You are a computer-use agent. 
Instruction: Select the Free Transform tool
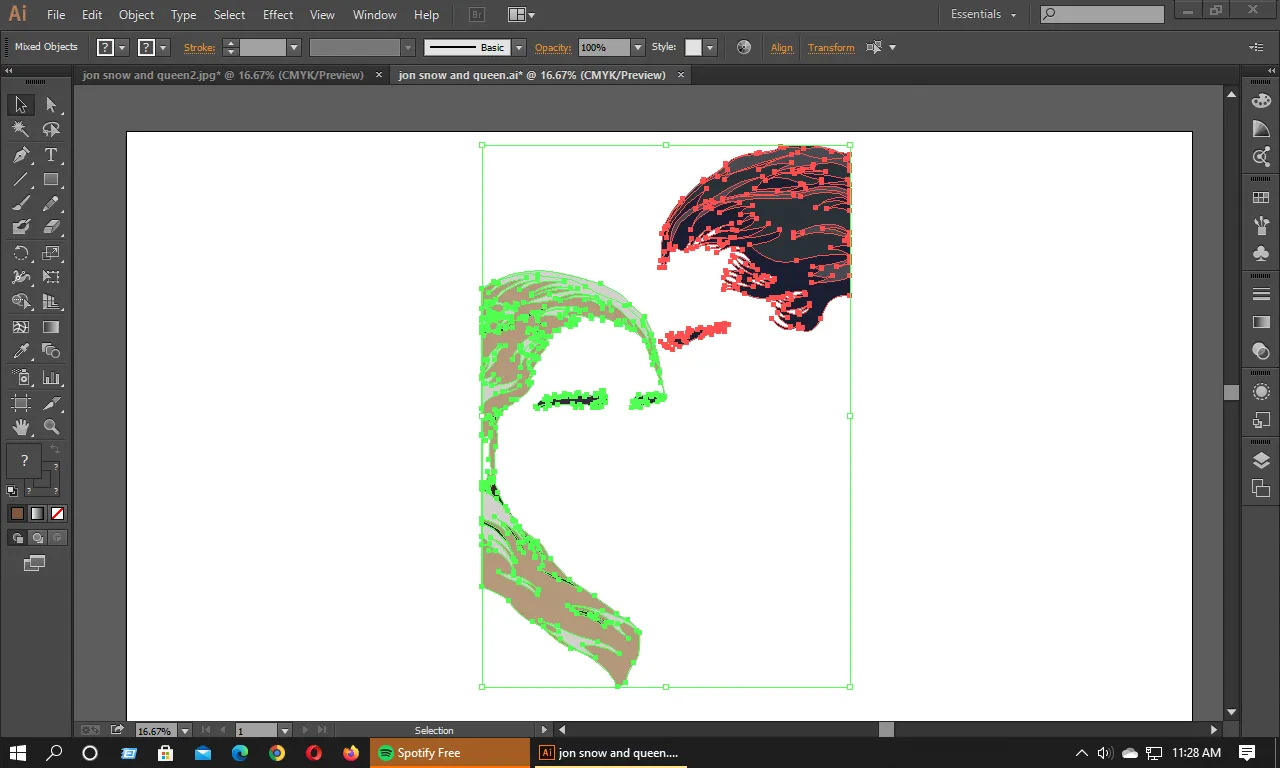point(51,277)
